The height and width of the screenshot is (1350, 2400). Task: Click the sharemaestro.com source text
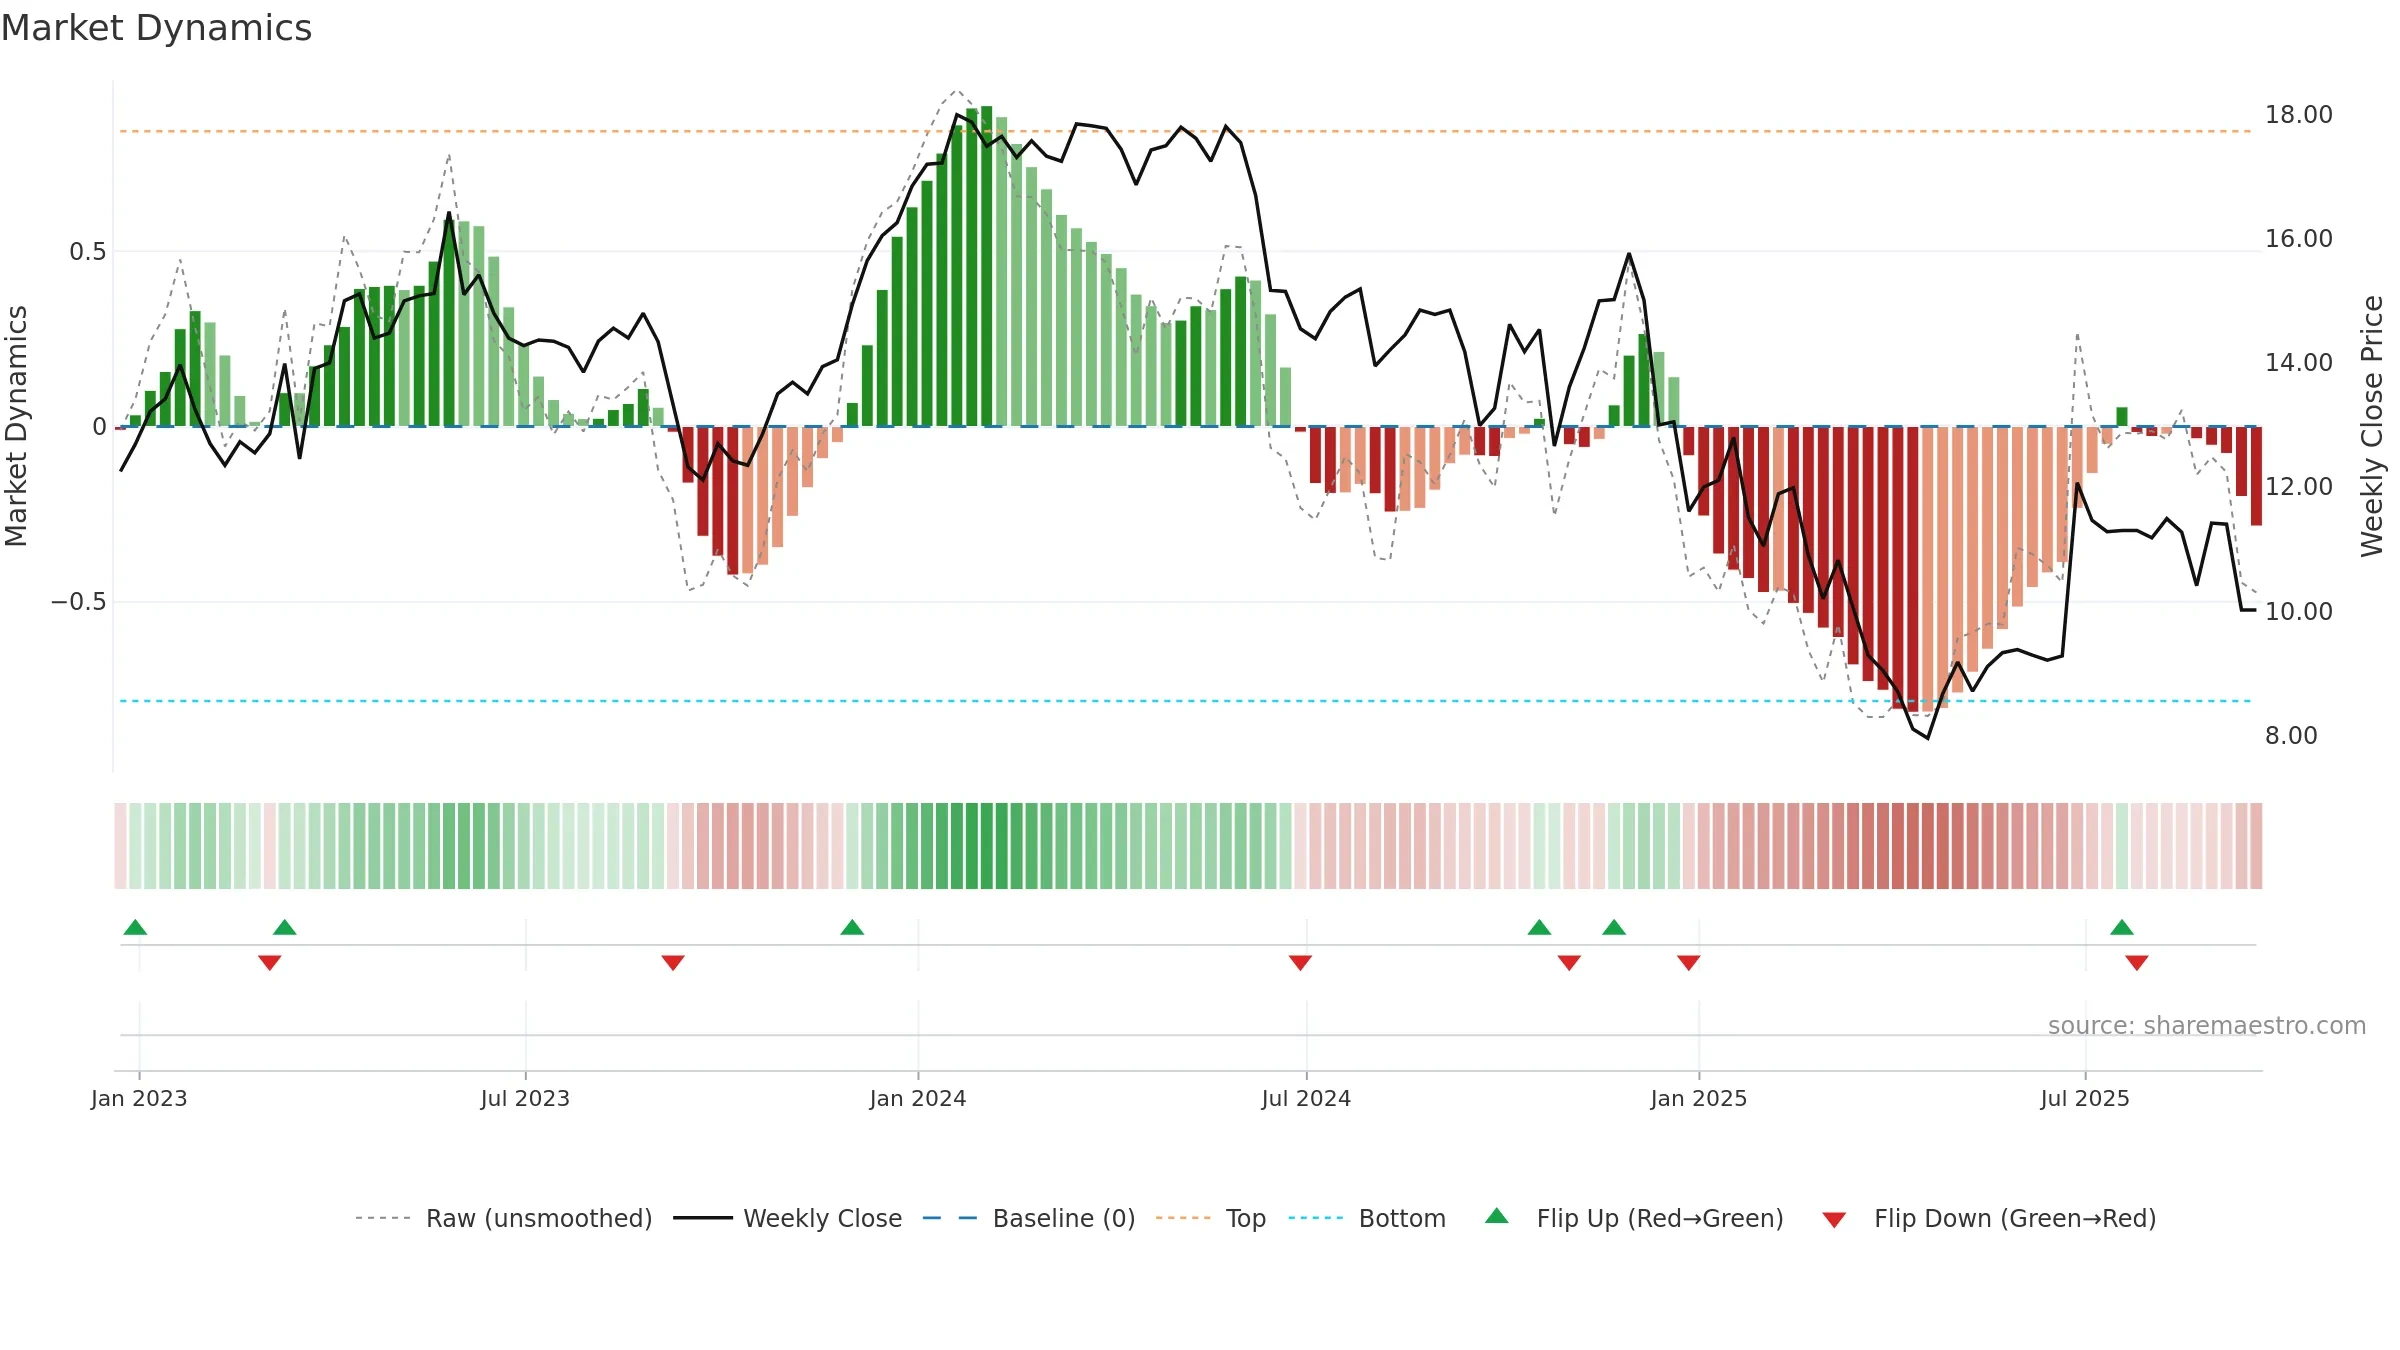pos(2207,1026)
